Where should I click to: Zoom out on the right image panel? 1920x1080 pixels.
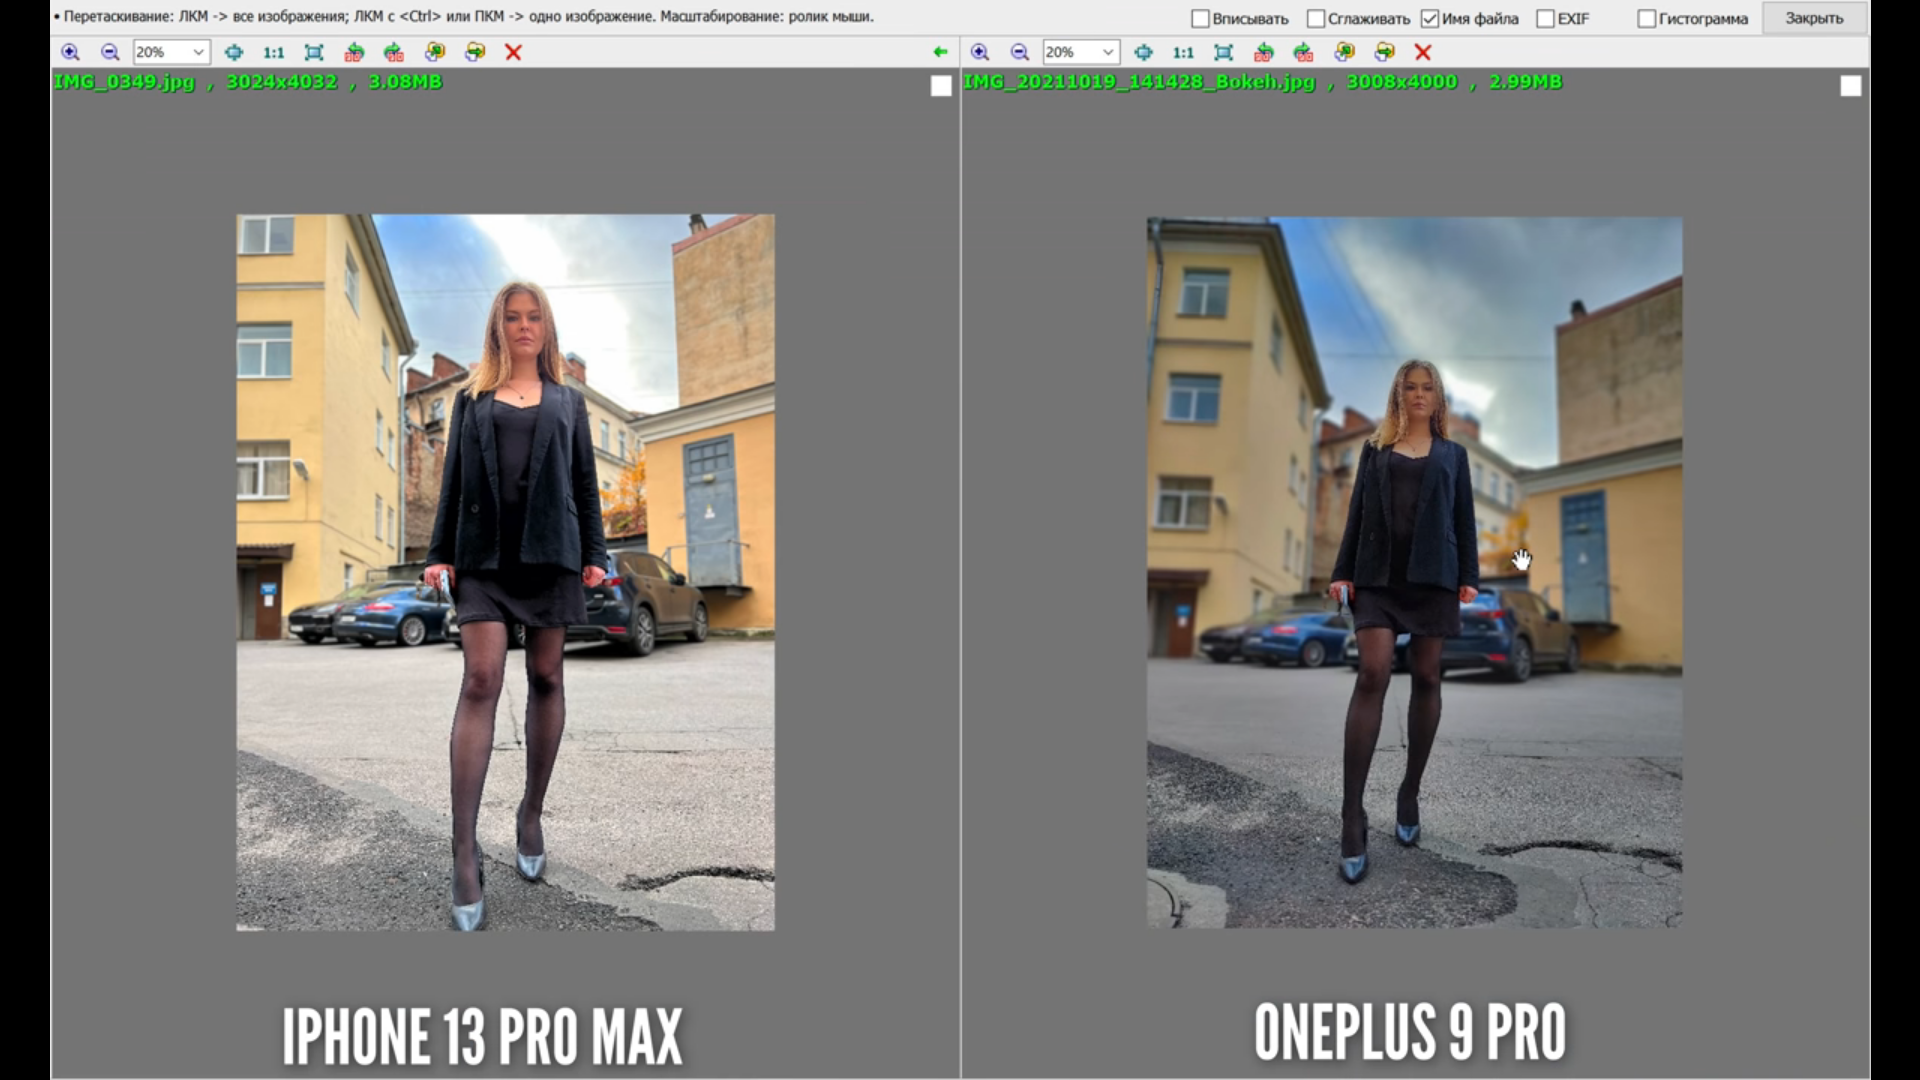click(x=1019, y=52)
